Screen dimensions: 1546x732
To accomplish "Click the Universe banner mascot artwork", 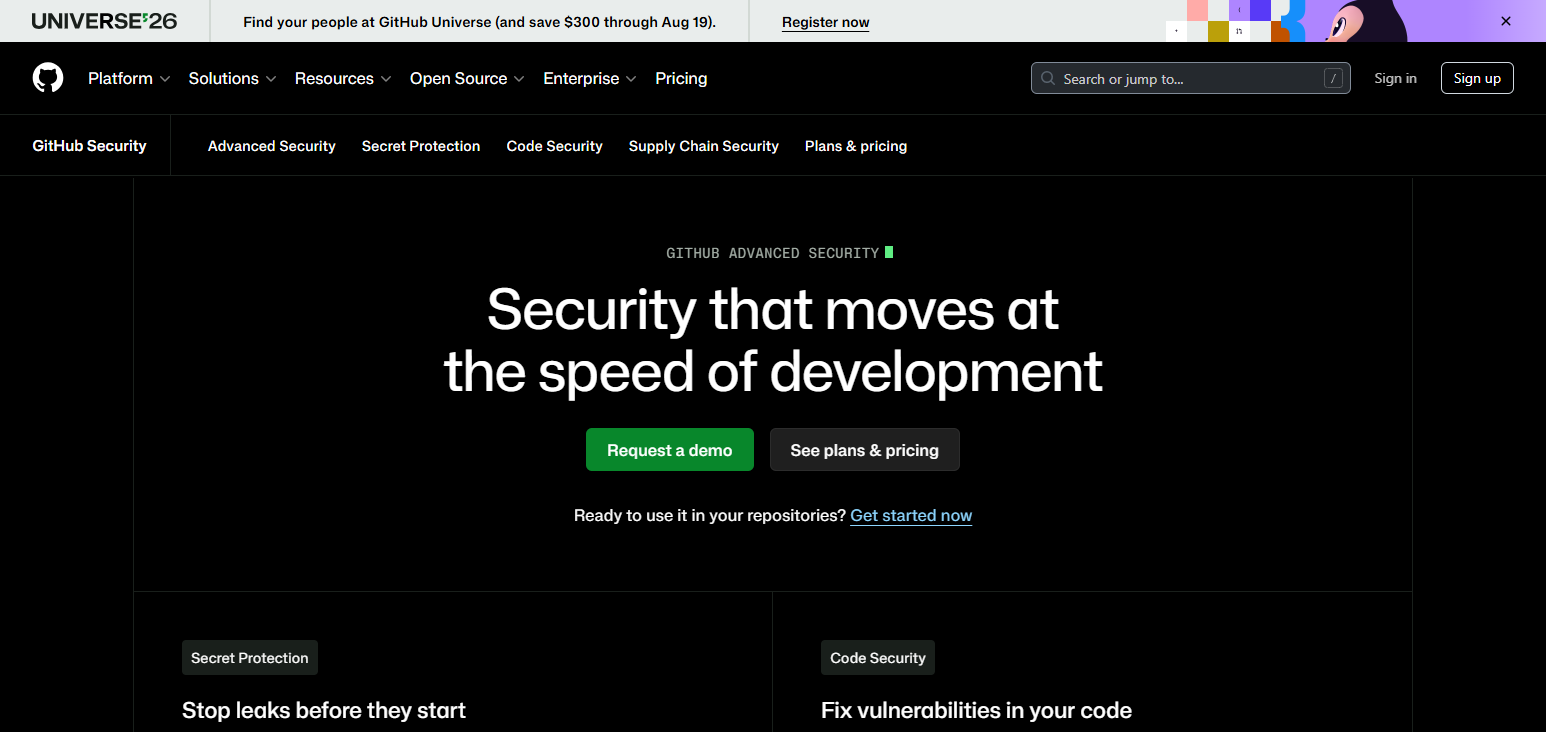I will 1365,21.
